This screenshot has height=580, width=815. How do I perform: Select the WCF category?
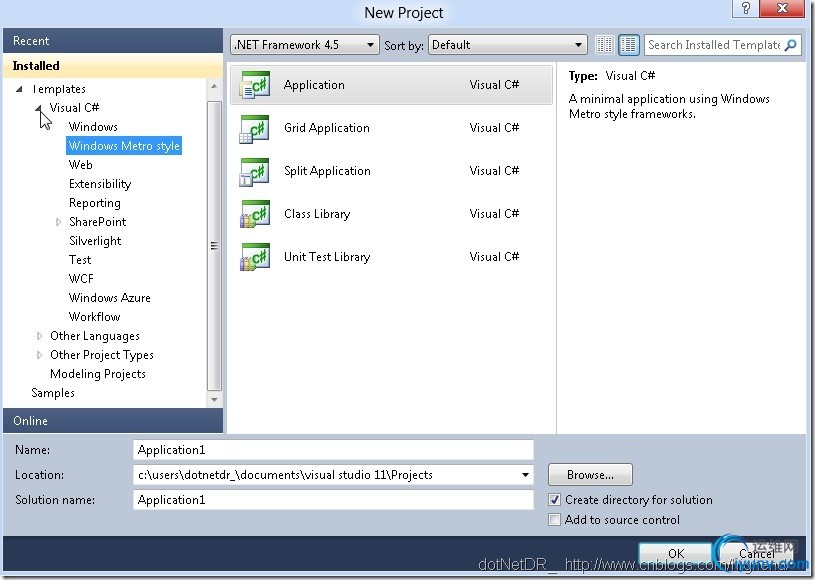(81, 279)
